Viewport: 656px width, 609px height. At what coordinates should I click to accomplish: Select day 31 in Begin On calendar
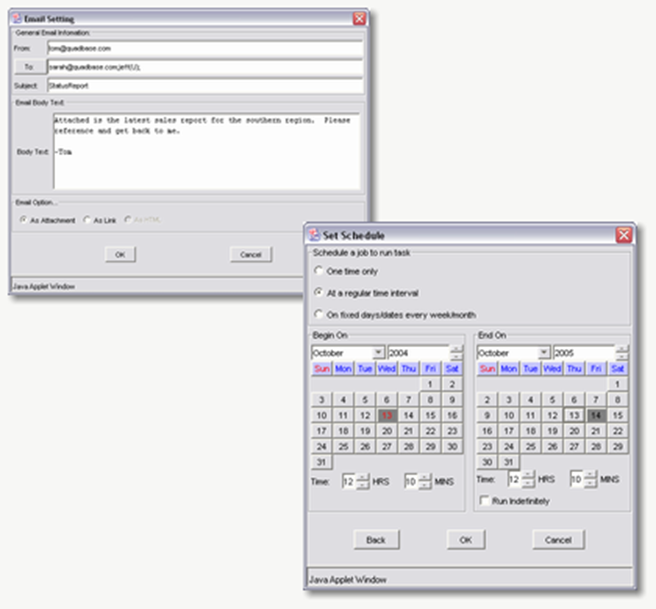tap(321, 462)
